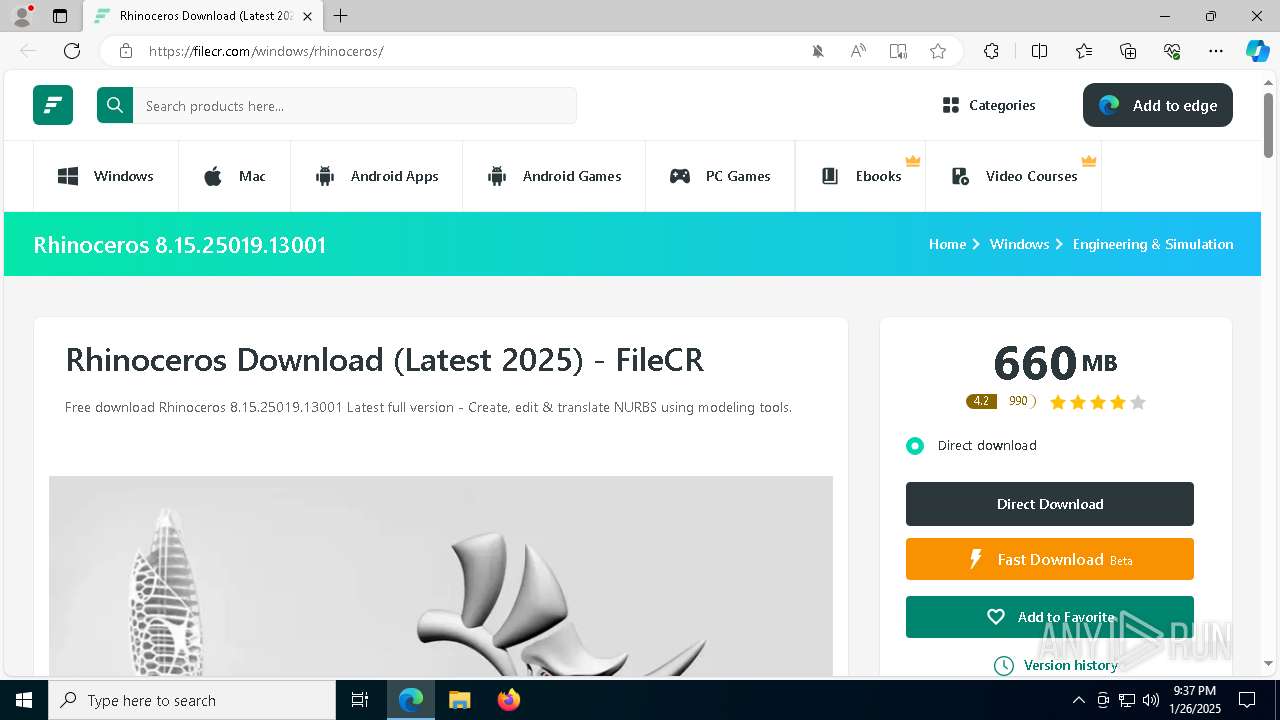
Task: Open the Favorites list icon
Action: 1084,51
